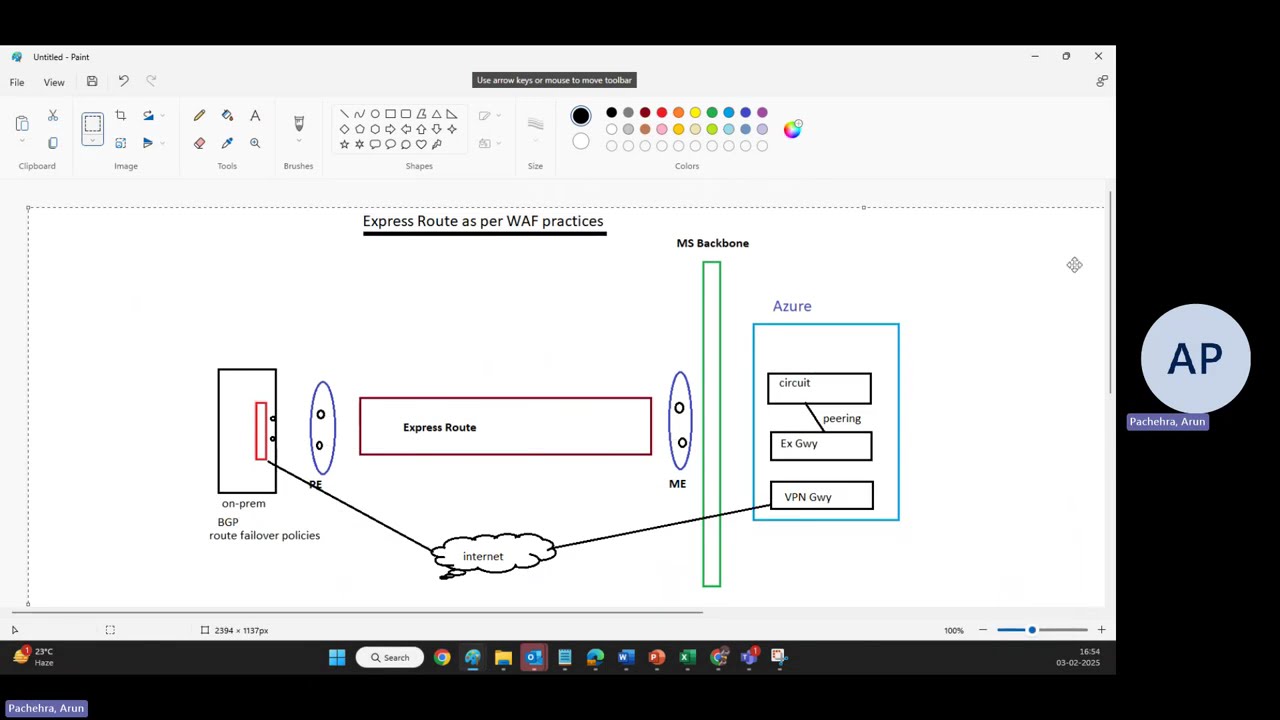Viewport: 1280px width, 720px height.
Task: Pick the red color swatch
Action: coord(662,112)
